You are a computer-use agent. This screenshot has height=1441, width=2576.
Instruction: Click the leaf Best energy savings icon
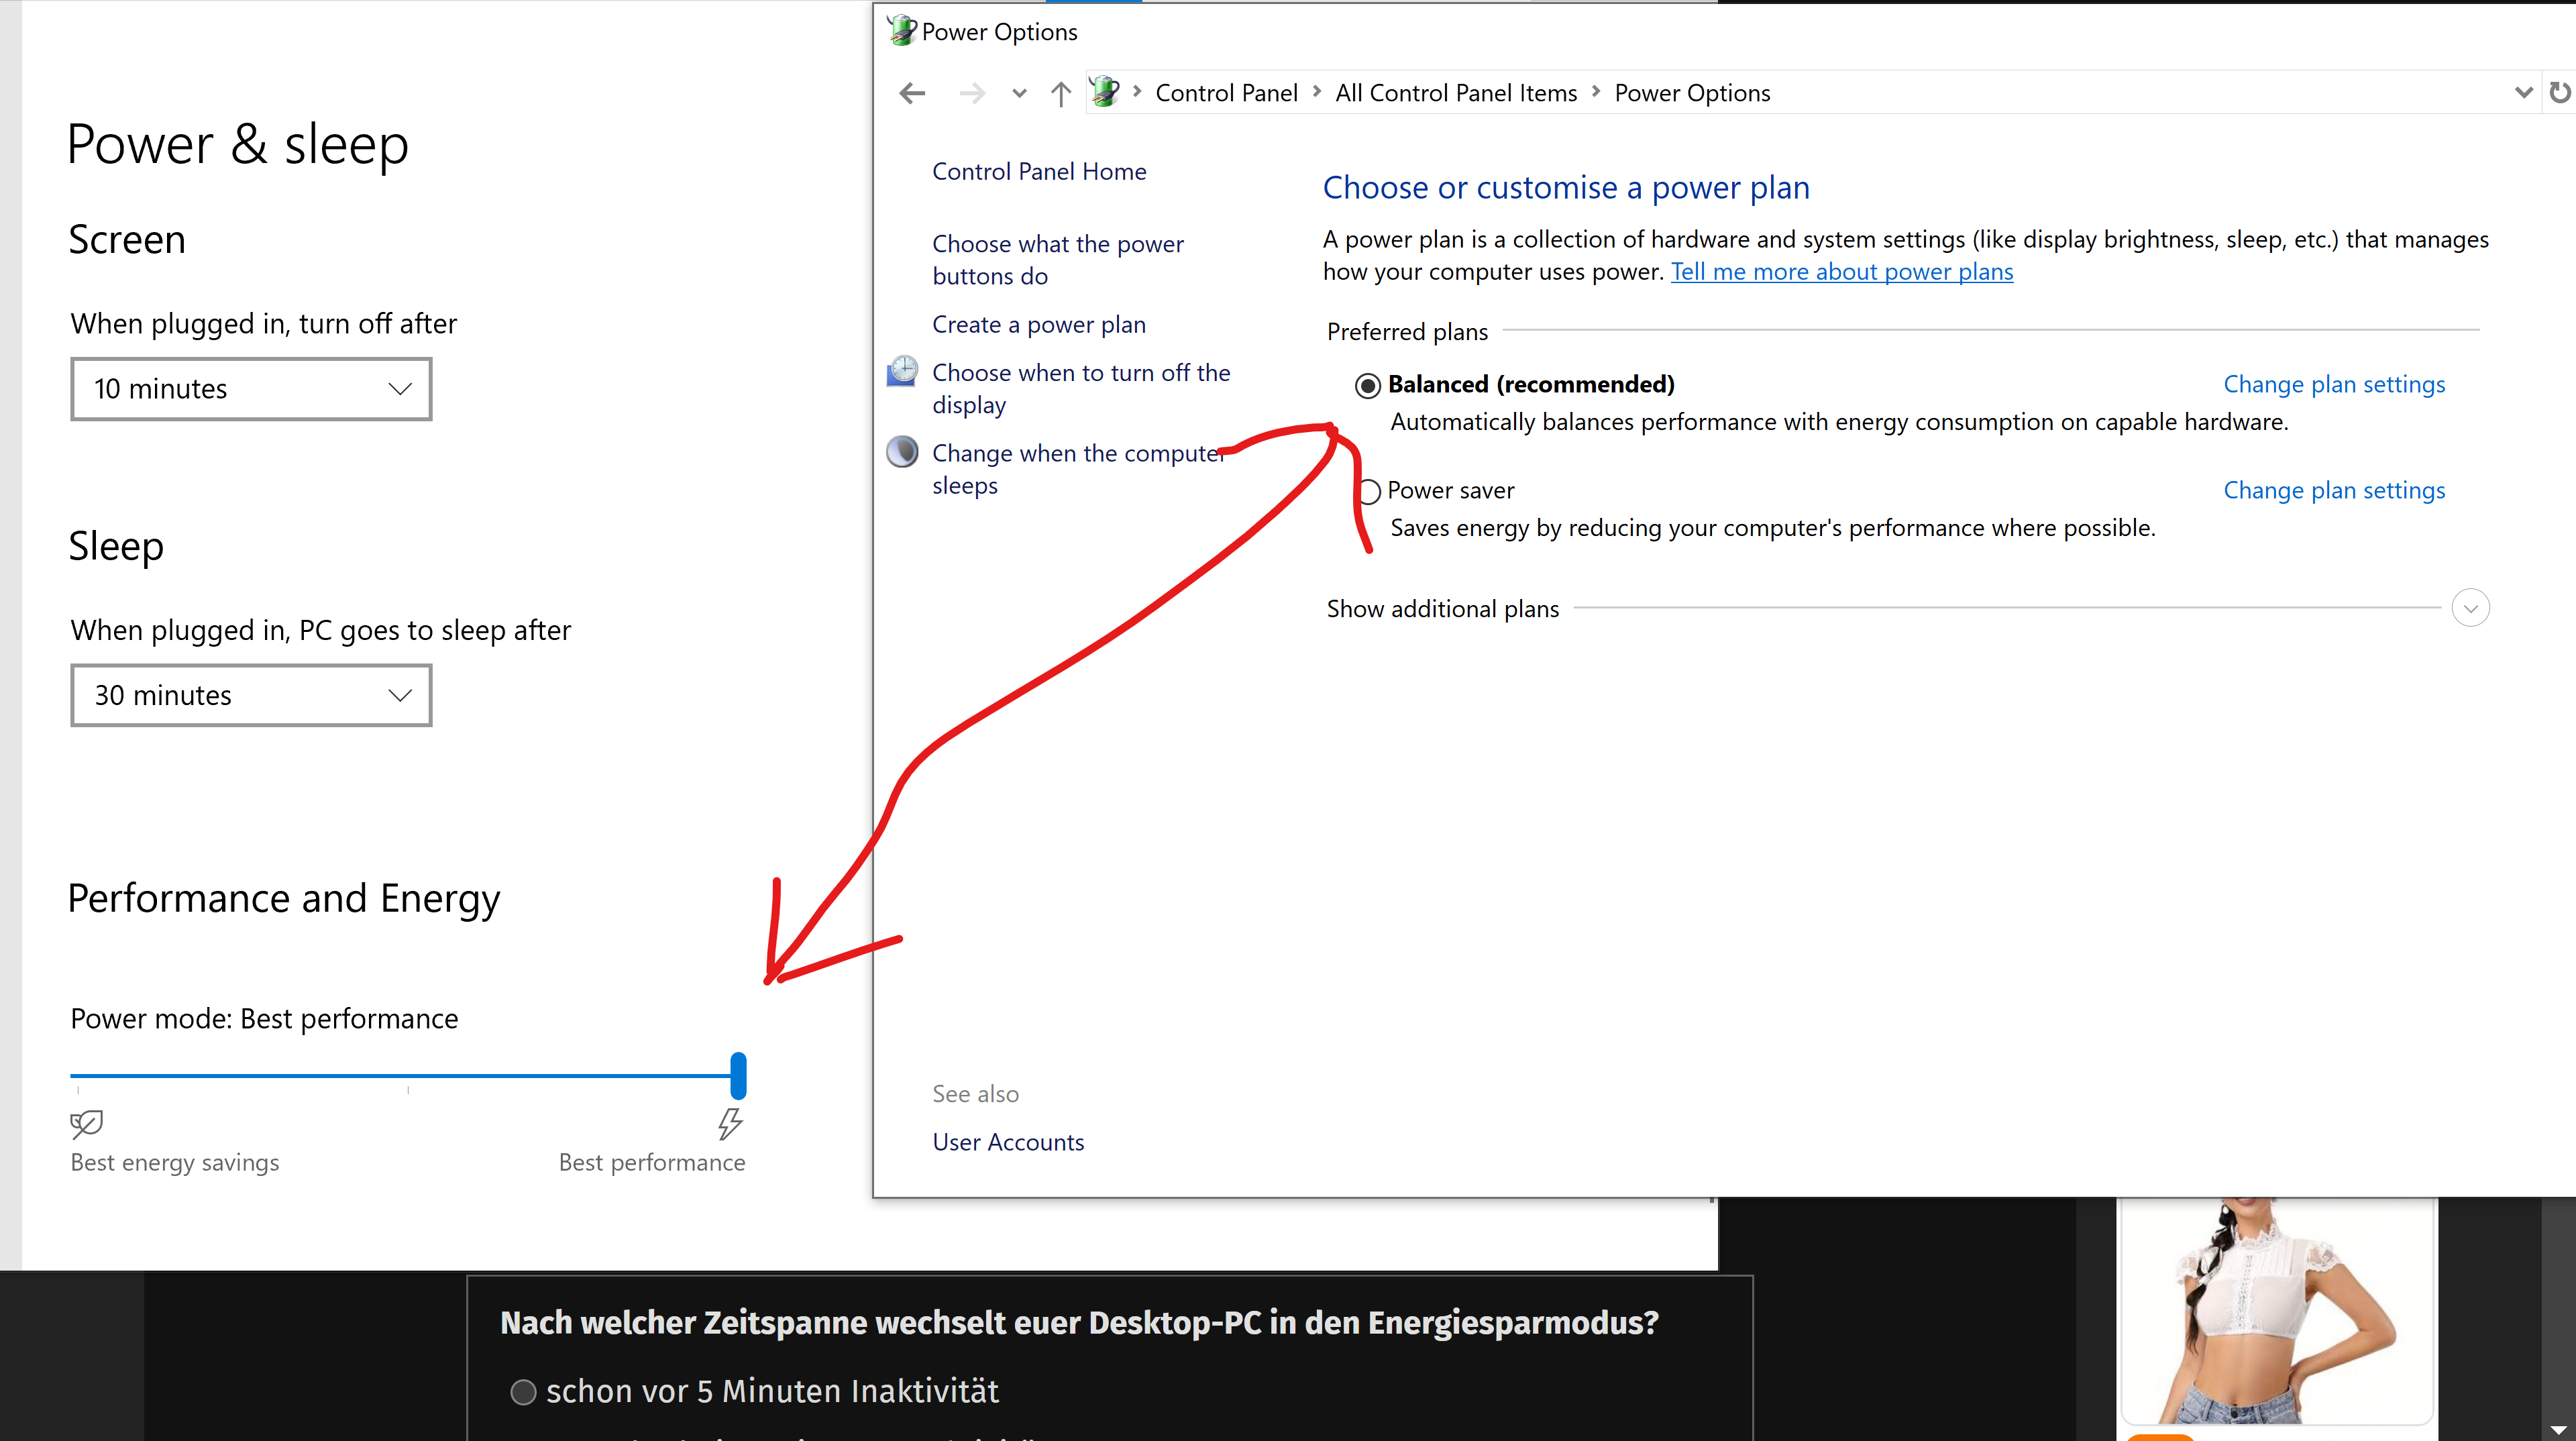[x=86, y=1123]
